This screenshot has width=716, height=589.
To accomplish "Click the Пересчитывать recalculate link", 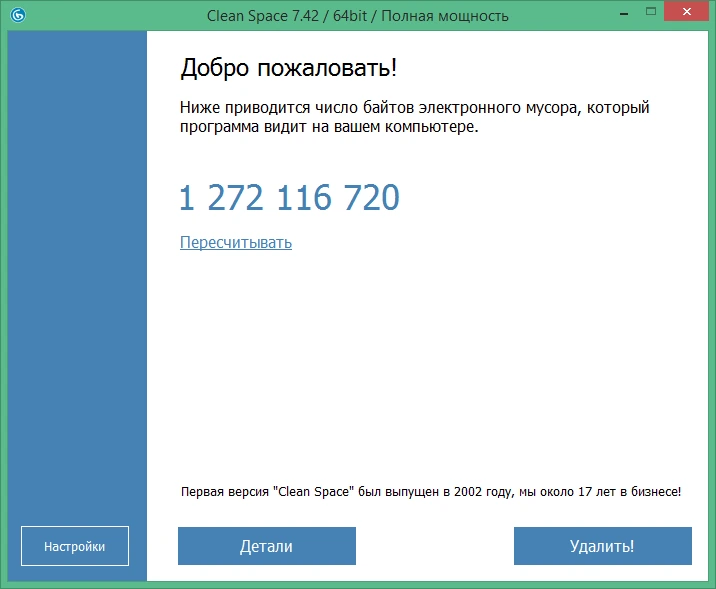I will [x=236, y=242].
